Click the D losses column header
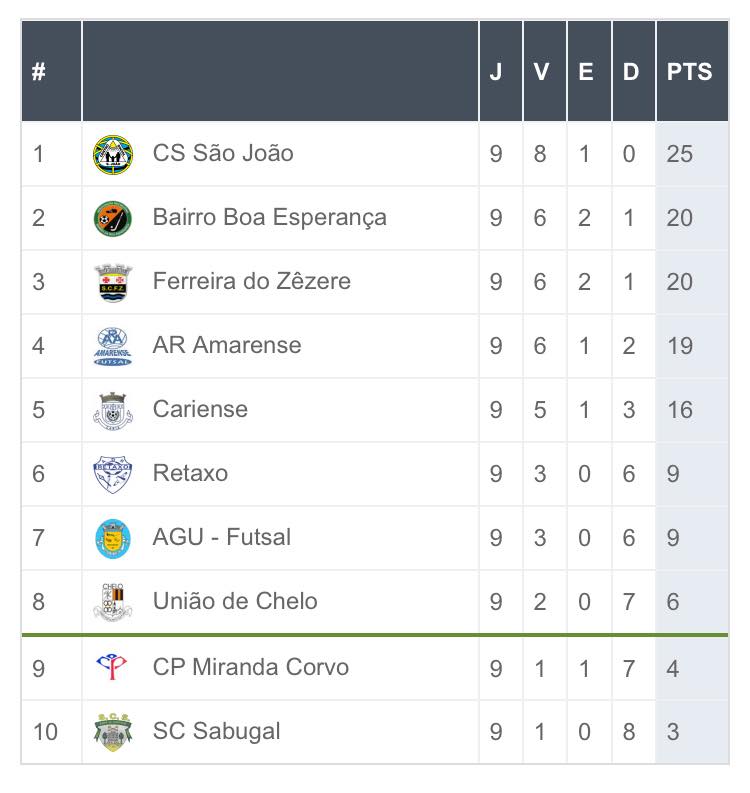 (x=630, y=73)
